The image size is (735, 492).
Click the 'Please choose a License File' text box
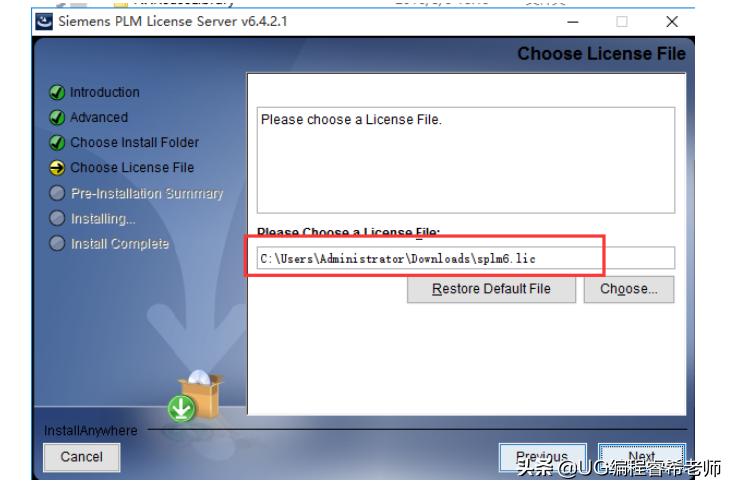pyautogui.click(x=465, y=160)
